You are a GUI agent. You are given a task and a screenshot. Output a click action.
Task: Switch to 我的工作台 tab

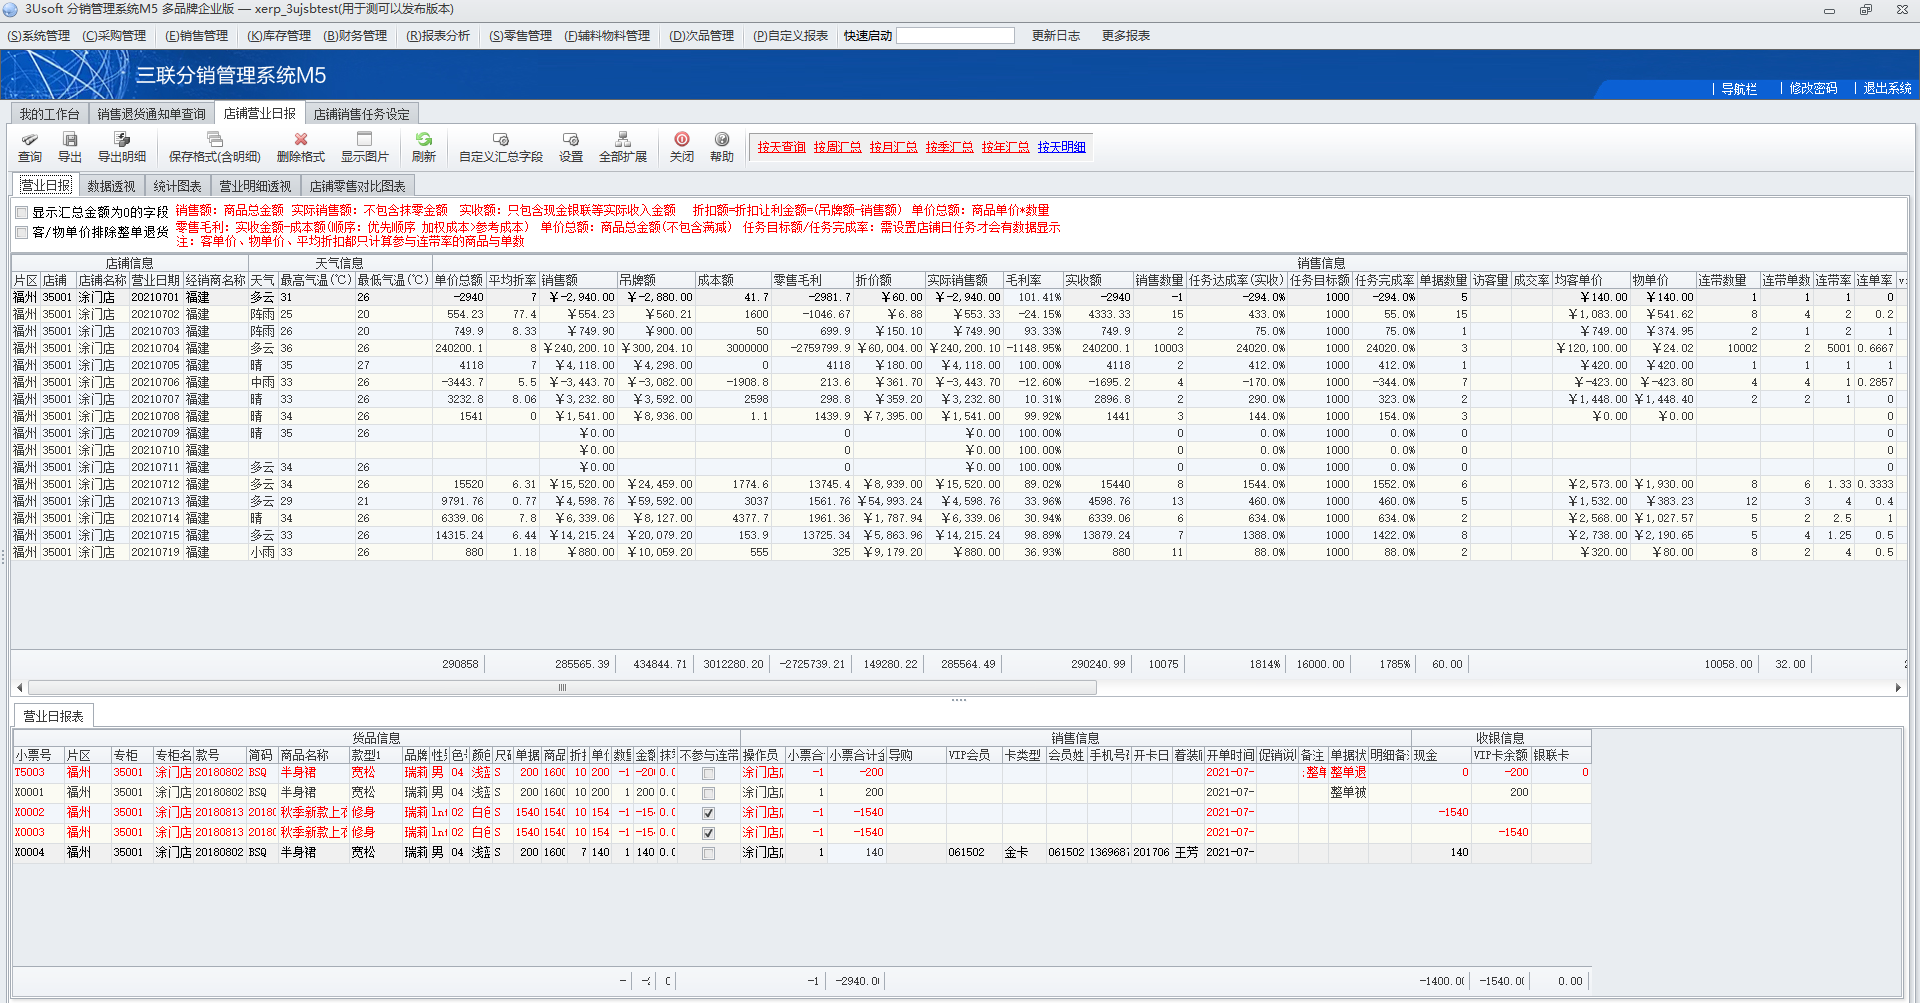[x=49, y=114]
